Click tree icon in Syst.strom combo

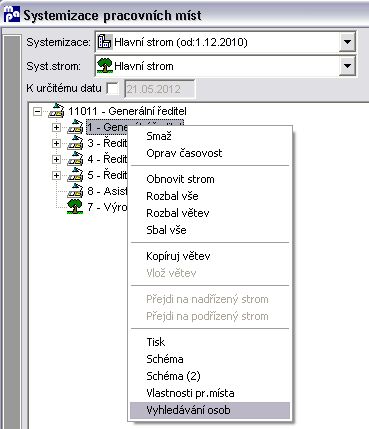click(105, 66)
